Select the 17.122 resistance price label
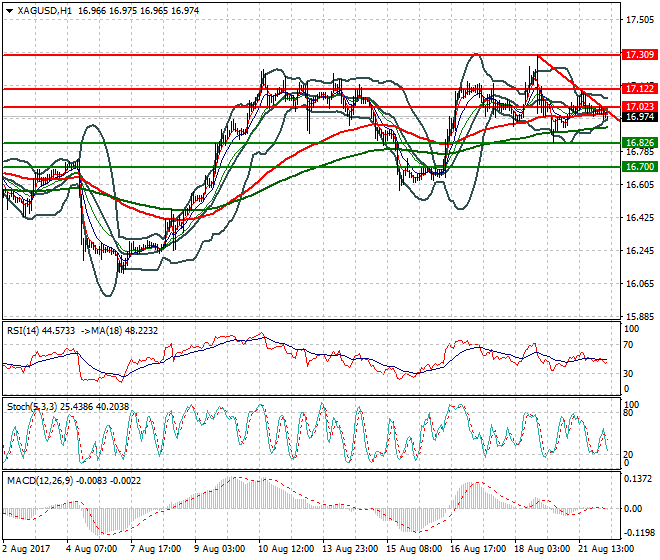This screenshot has height=560, width=660. tap(639, 89)
